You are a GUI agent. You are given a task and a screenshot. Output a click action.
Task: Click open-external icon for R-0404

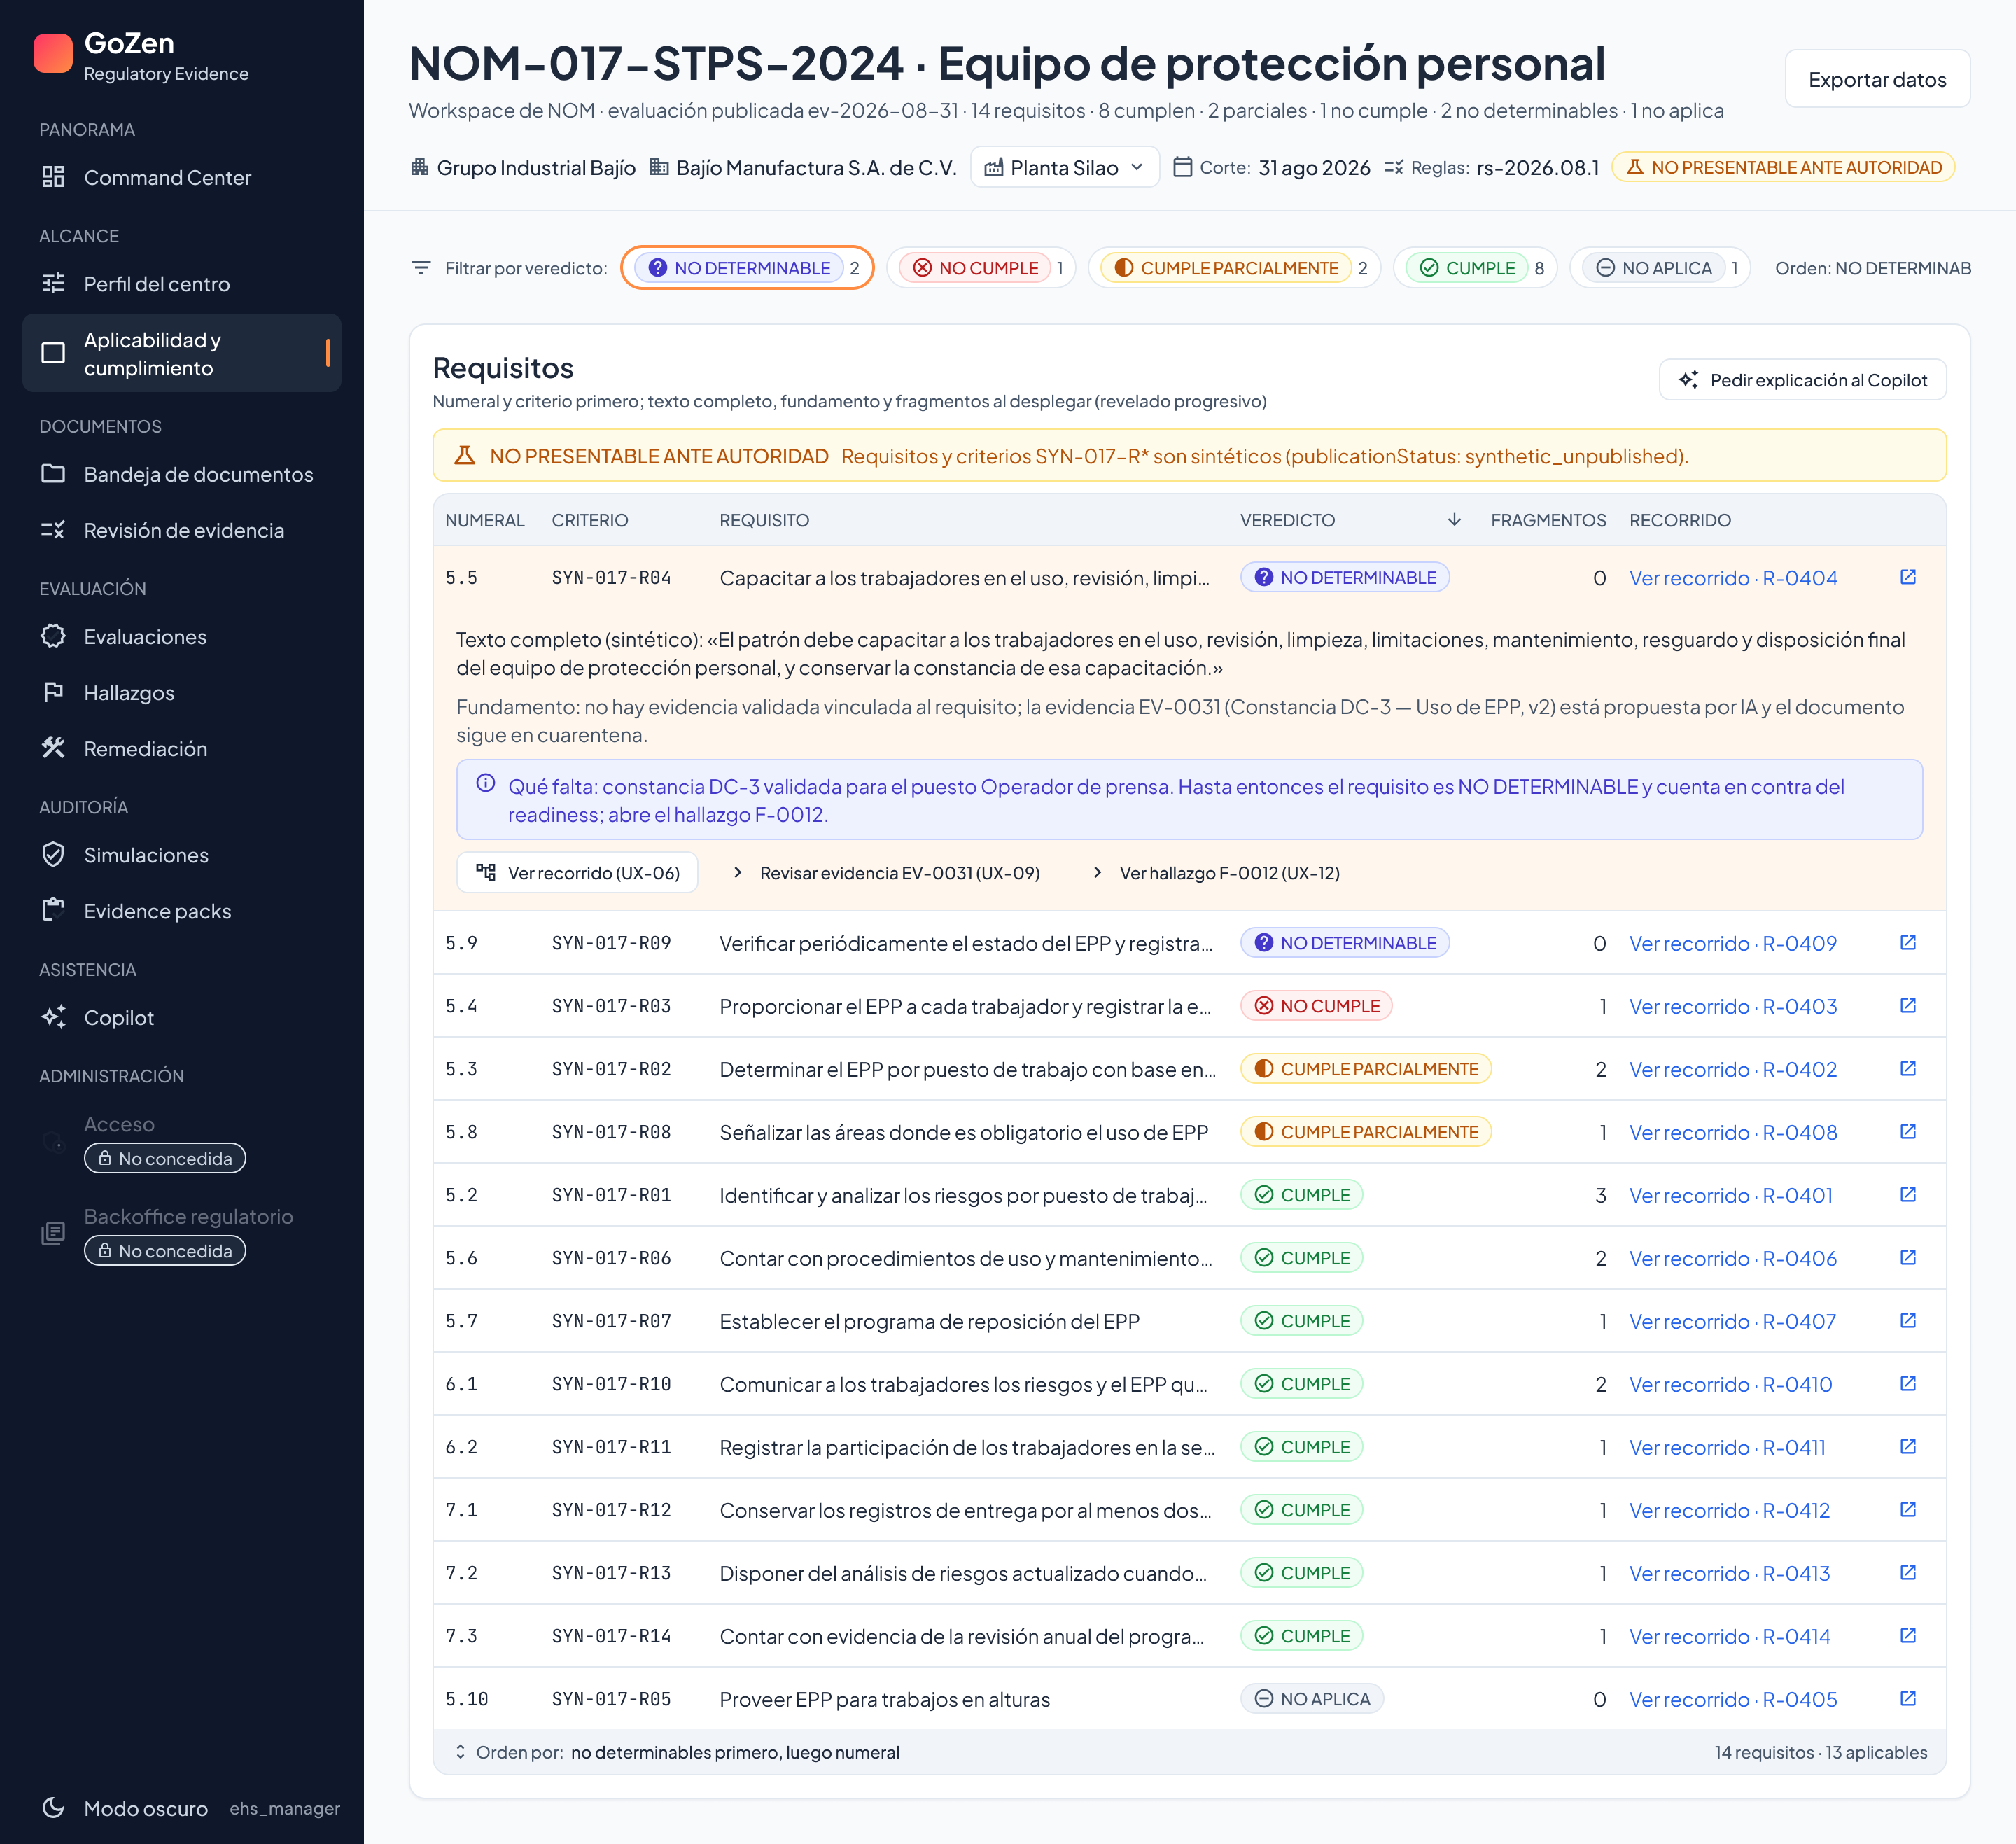1907,577
